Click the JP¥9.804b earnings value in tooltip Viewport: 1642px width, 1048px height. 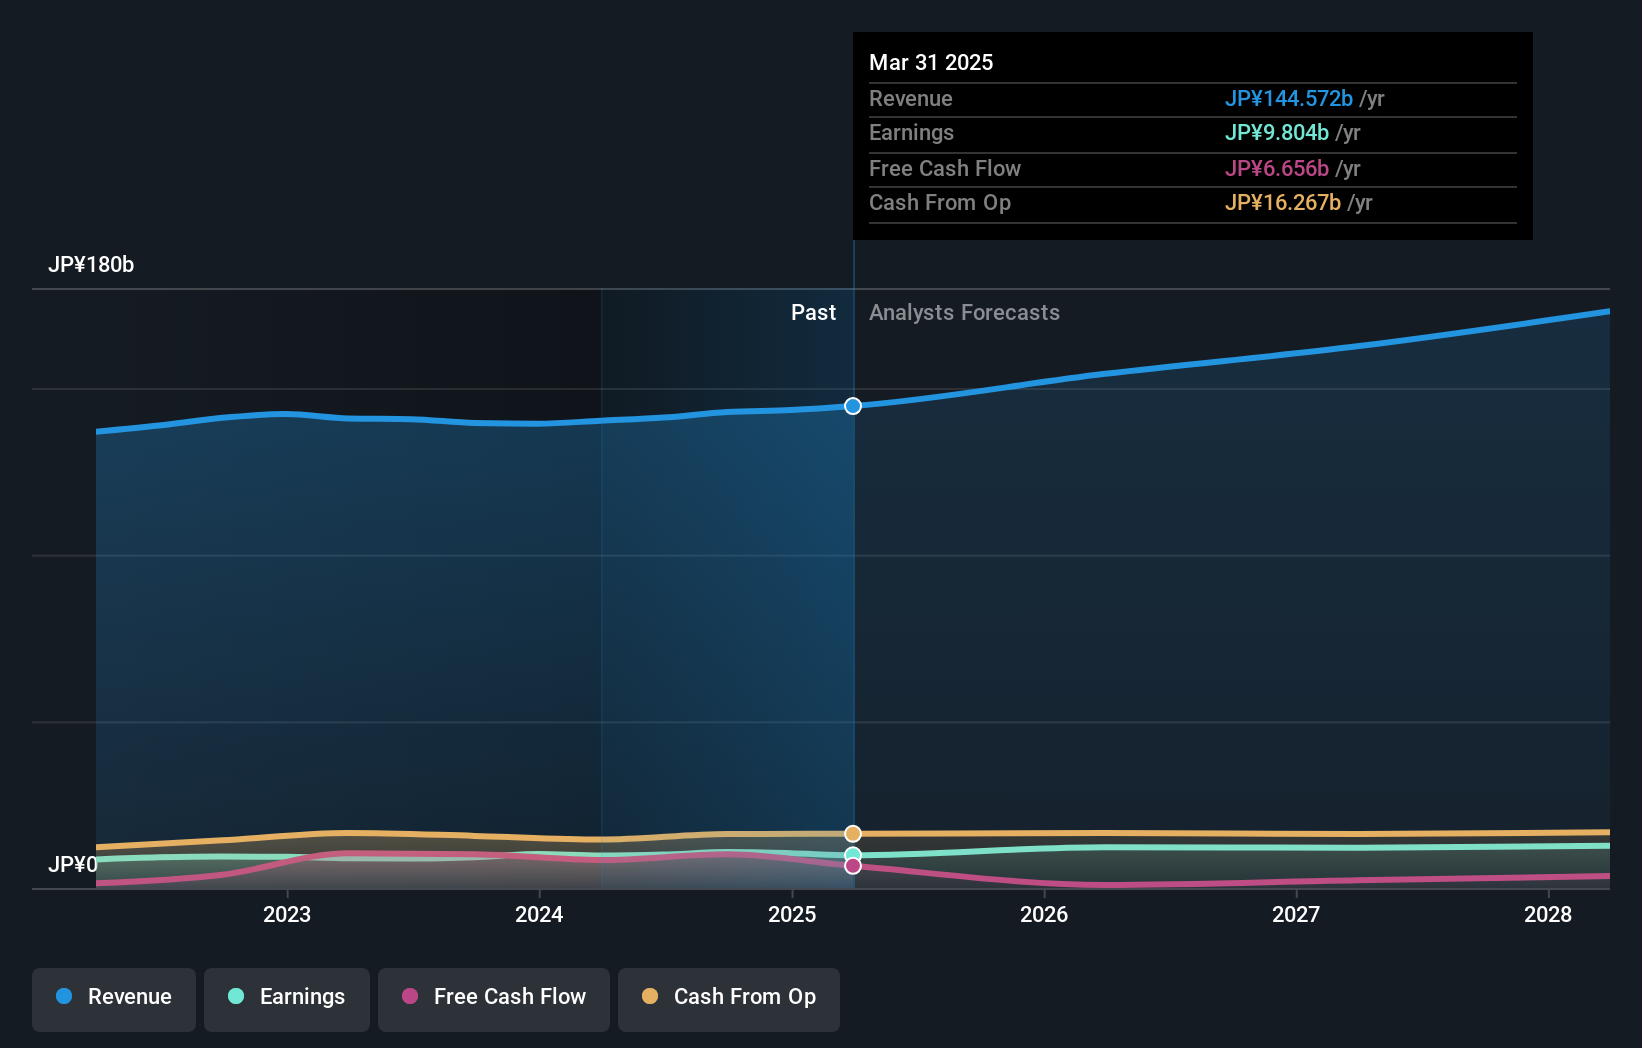(x=1277, y=132)
